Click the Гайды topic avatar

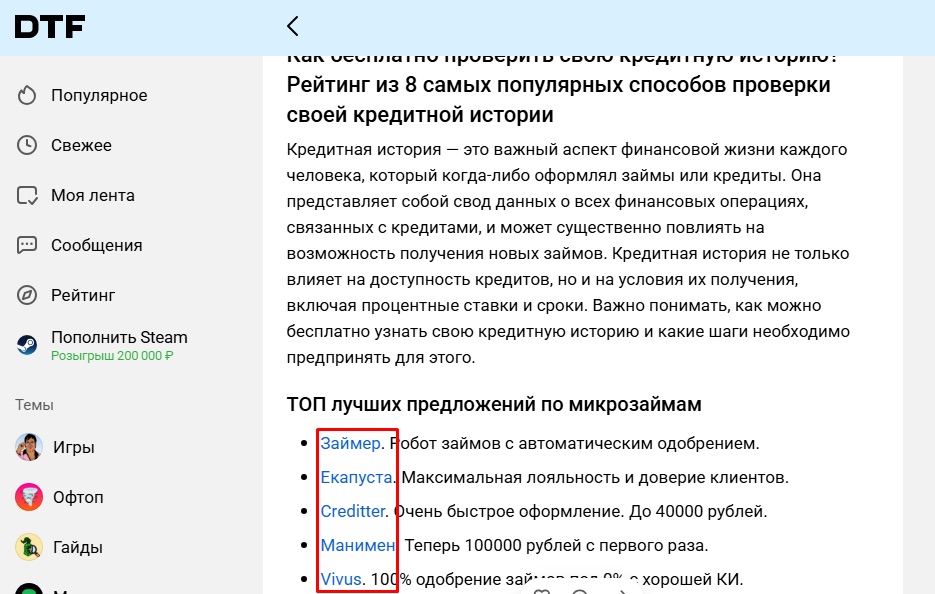[29, 547]
